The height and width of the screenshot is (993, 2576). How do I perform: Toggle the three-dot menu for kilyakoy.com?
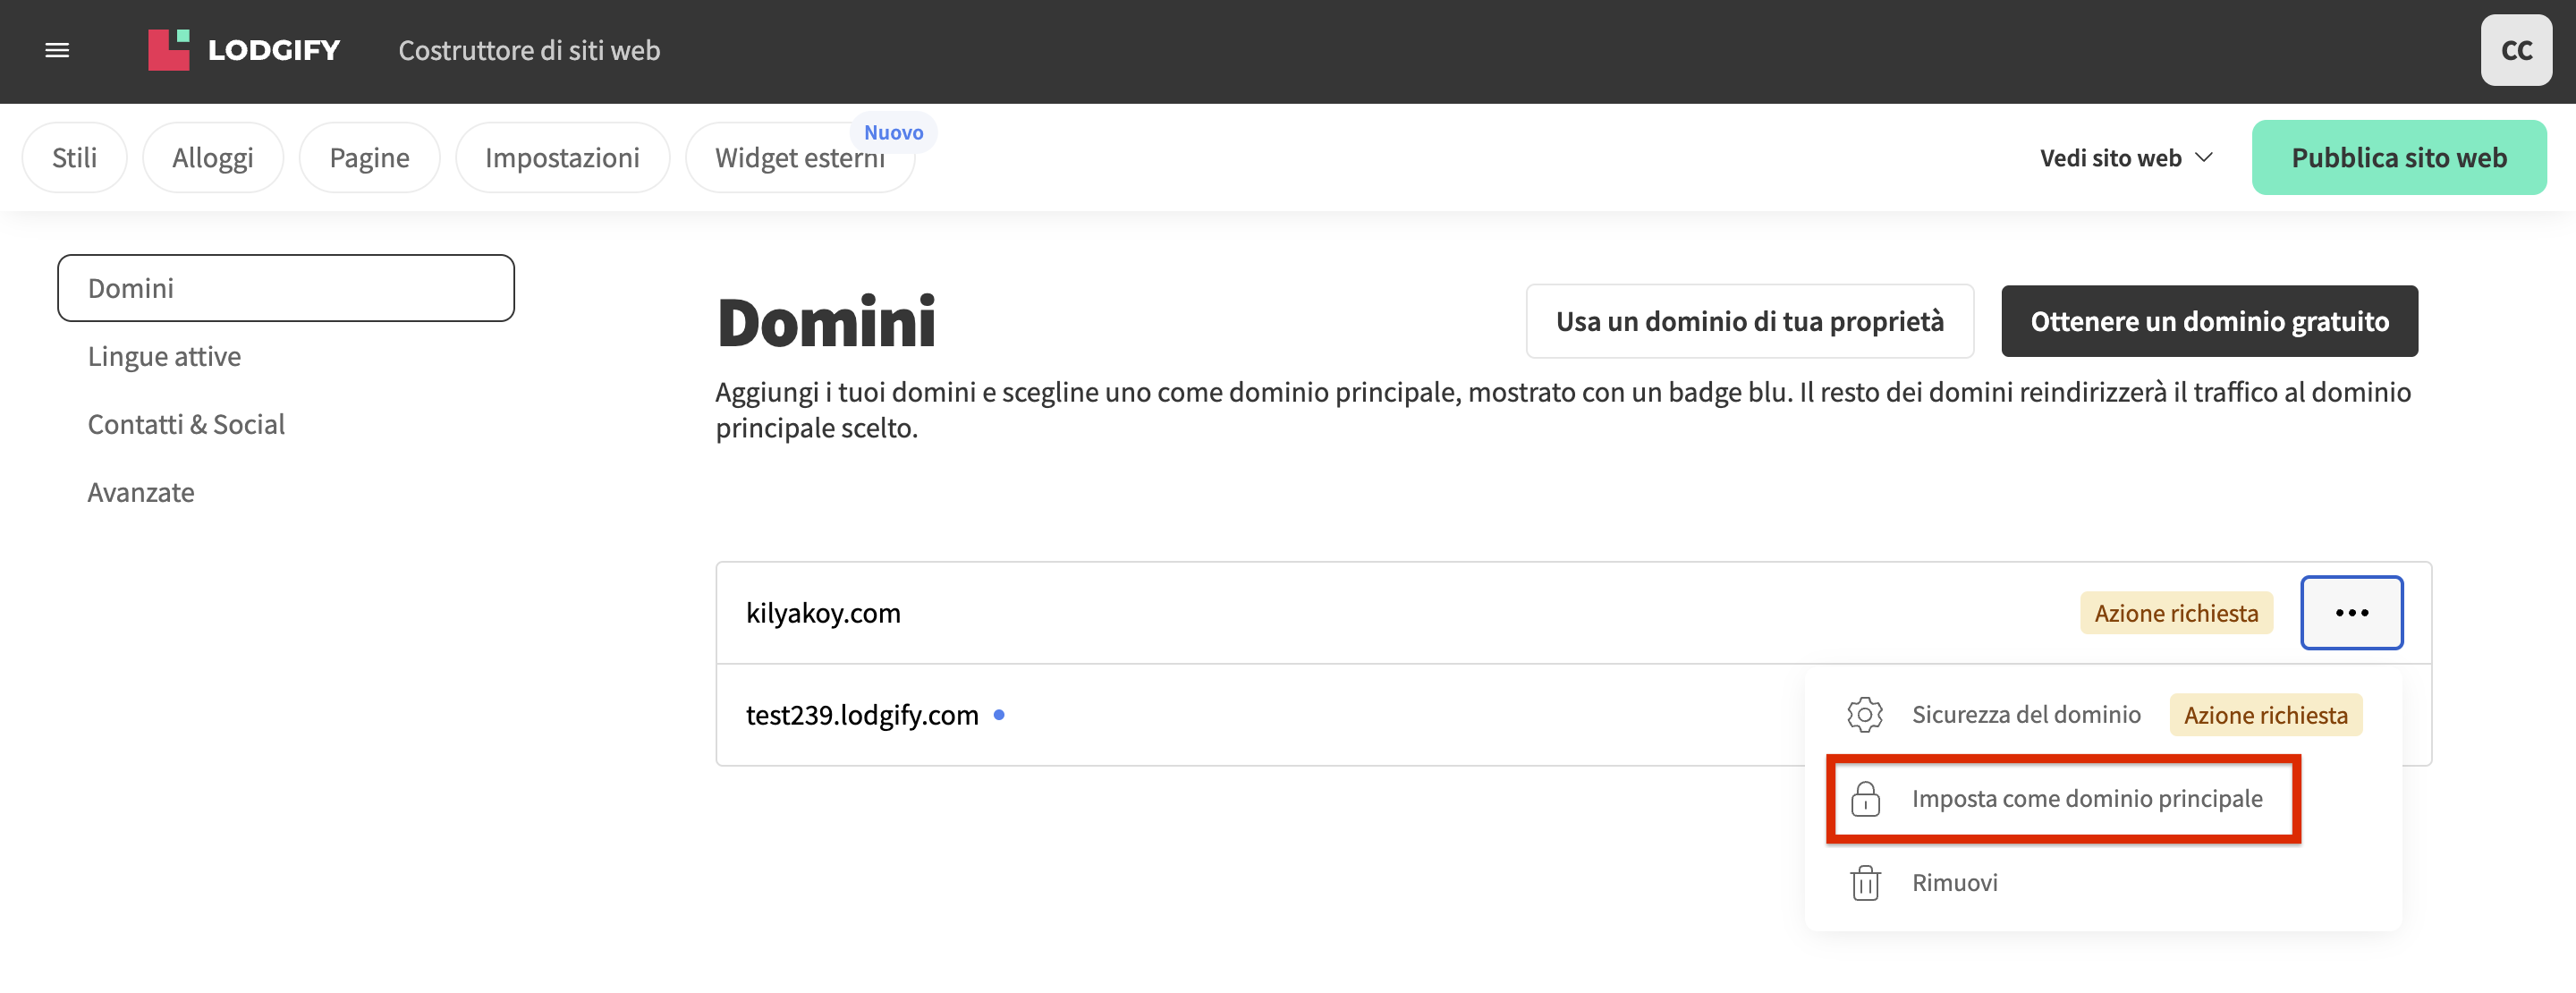(x=2351, y=613)
